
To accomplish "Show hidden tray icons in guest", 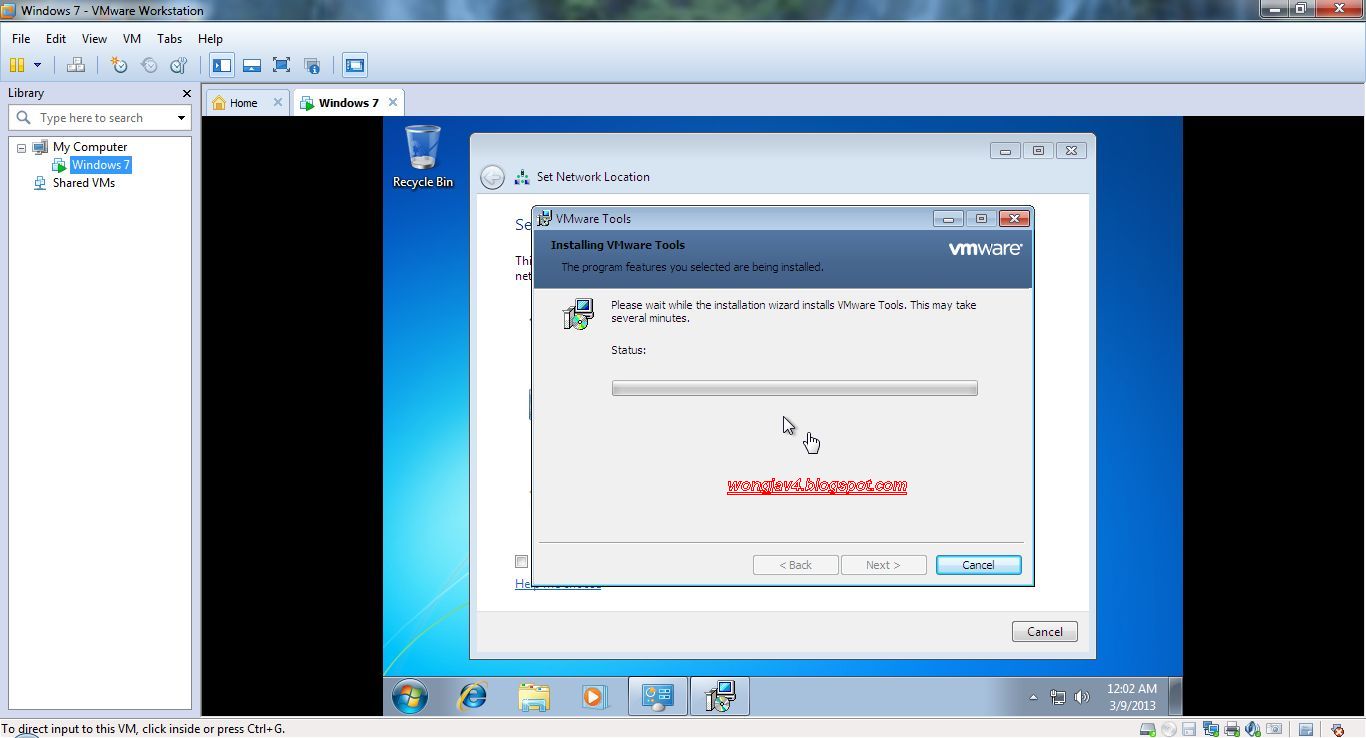I will click(x=1033, y=697).
